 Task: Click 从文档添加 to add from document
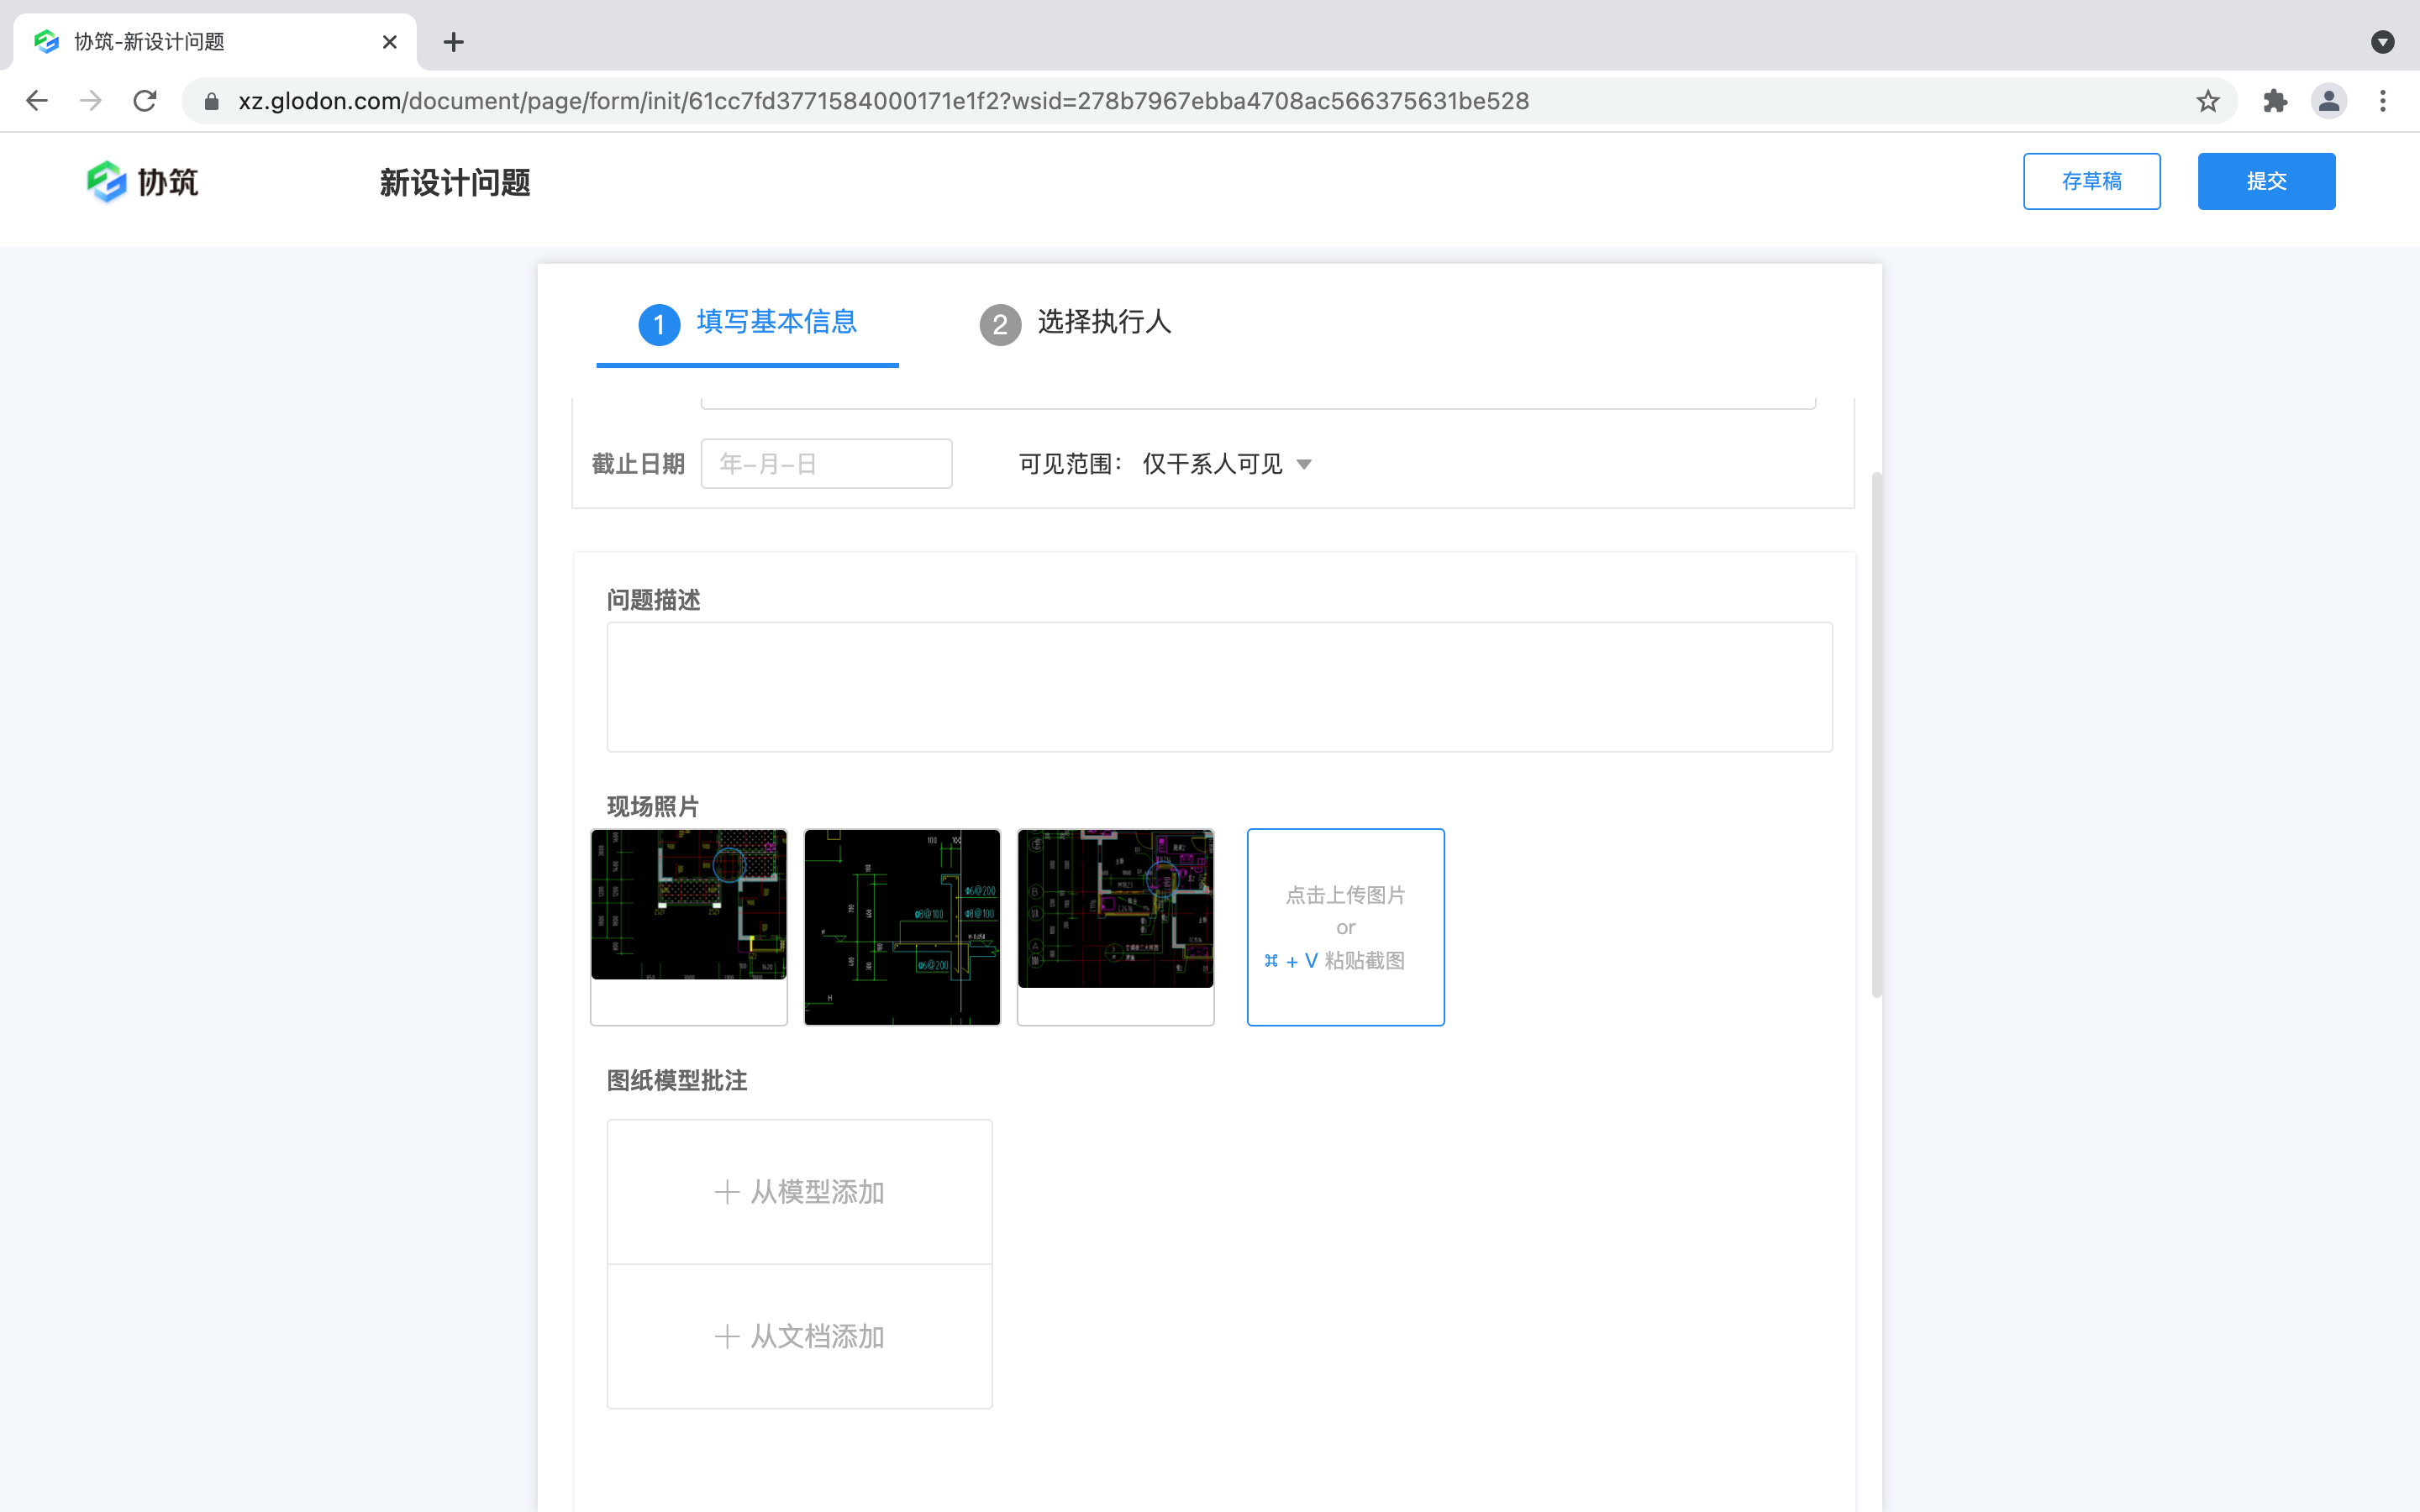(799, 1336)
